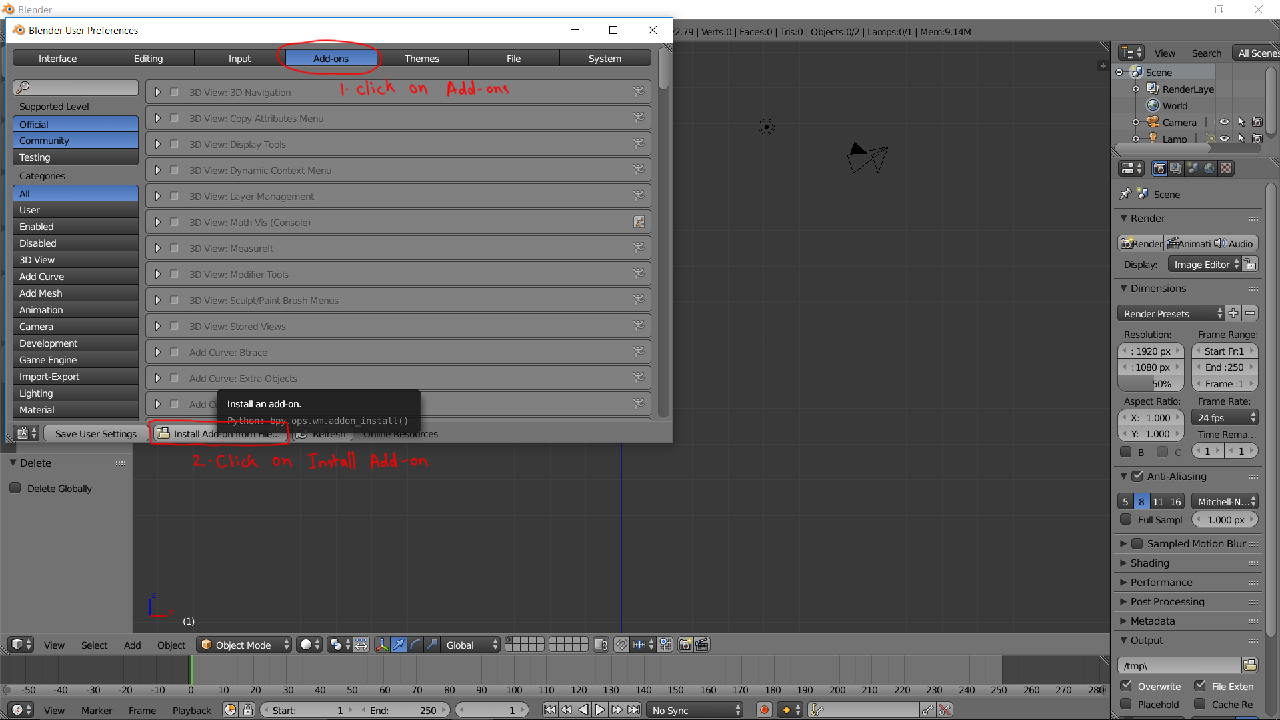Filter add-ons by Import-Export category
This screenshot has height=720, width=1280.
click(76, 376)
